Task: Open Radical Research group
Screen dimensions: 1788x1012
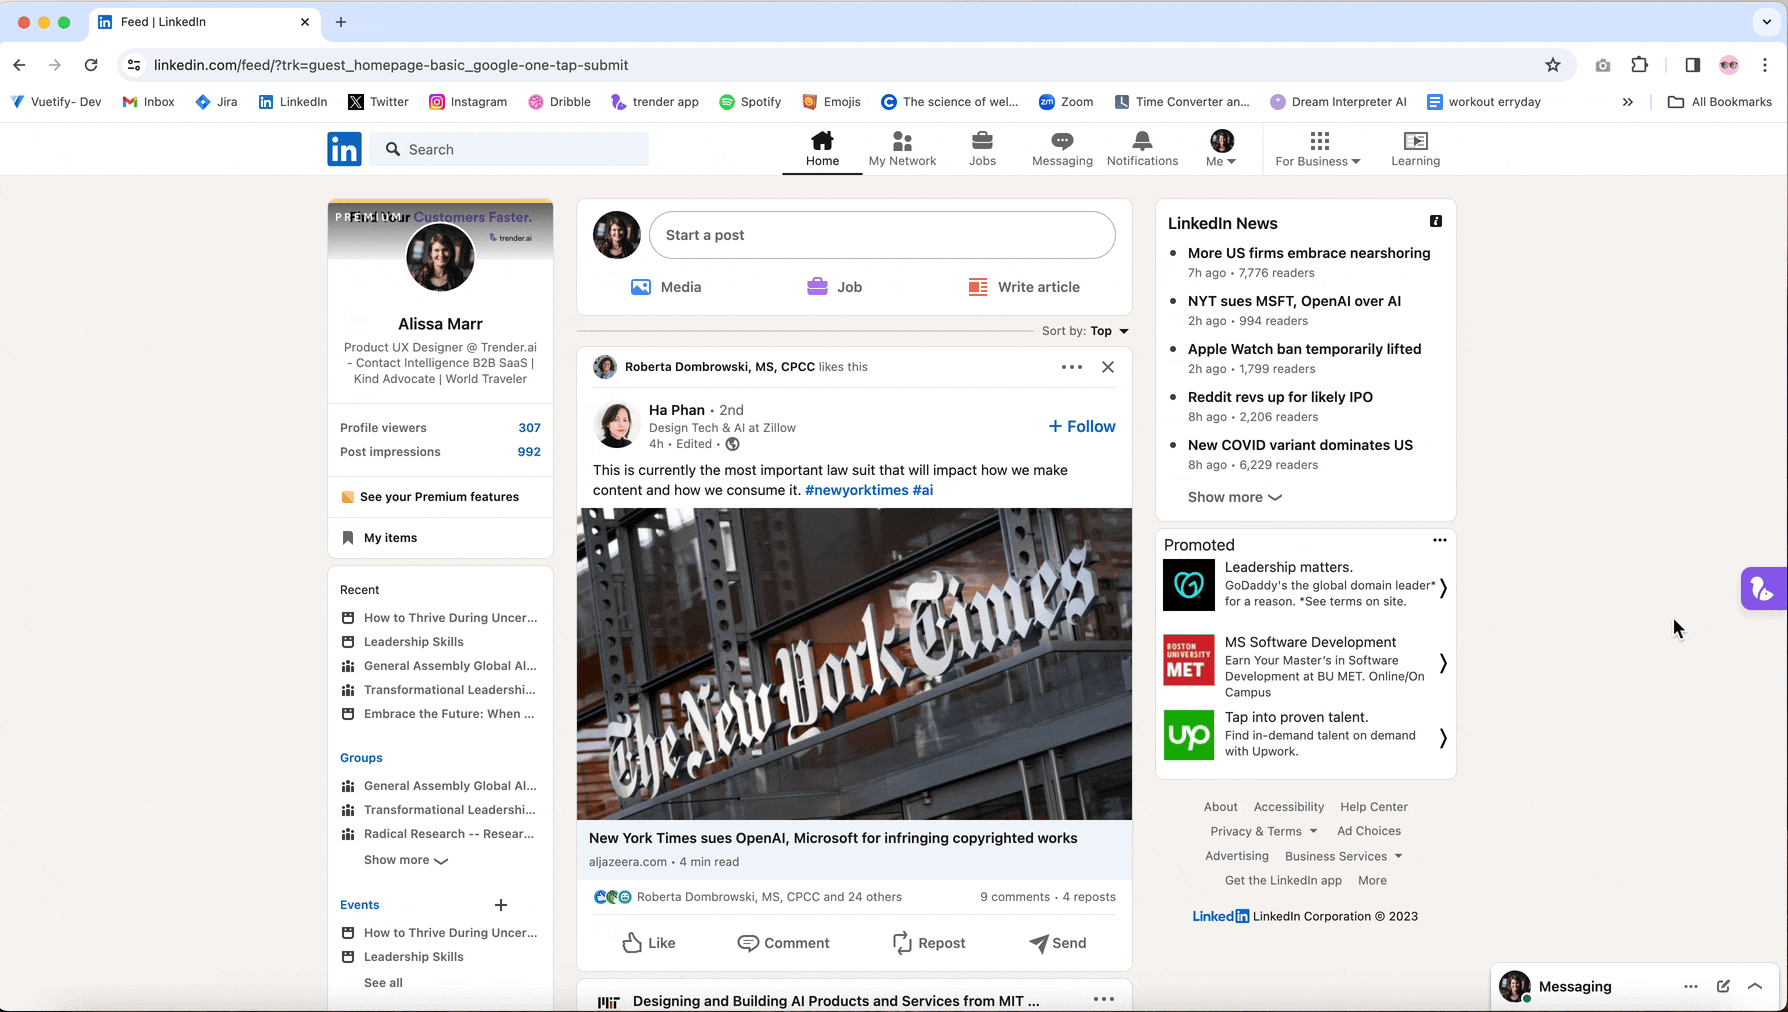Action: (x=438, y=834)
